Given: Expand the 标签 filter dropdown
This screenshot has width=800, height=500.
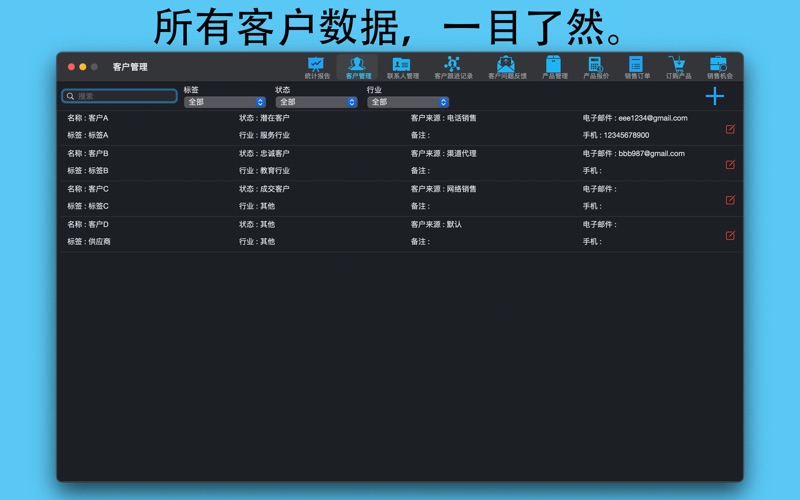Looking at the screenshot, I should pos(224,102).
